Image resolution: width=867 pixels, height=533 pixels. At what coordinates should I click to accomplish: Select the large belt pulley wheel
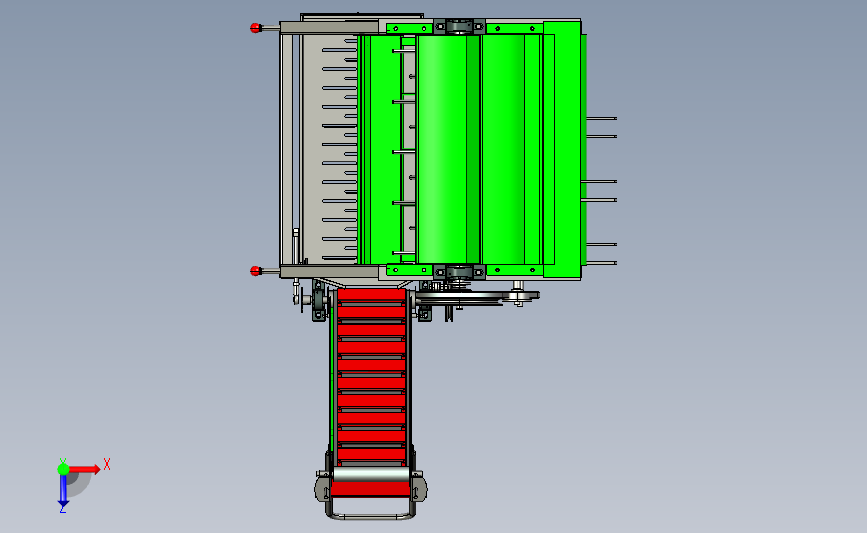(x=460, y=298)
